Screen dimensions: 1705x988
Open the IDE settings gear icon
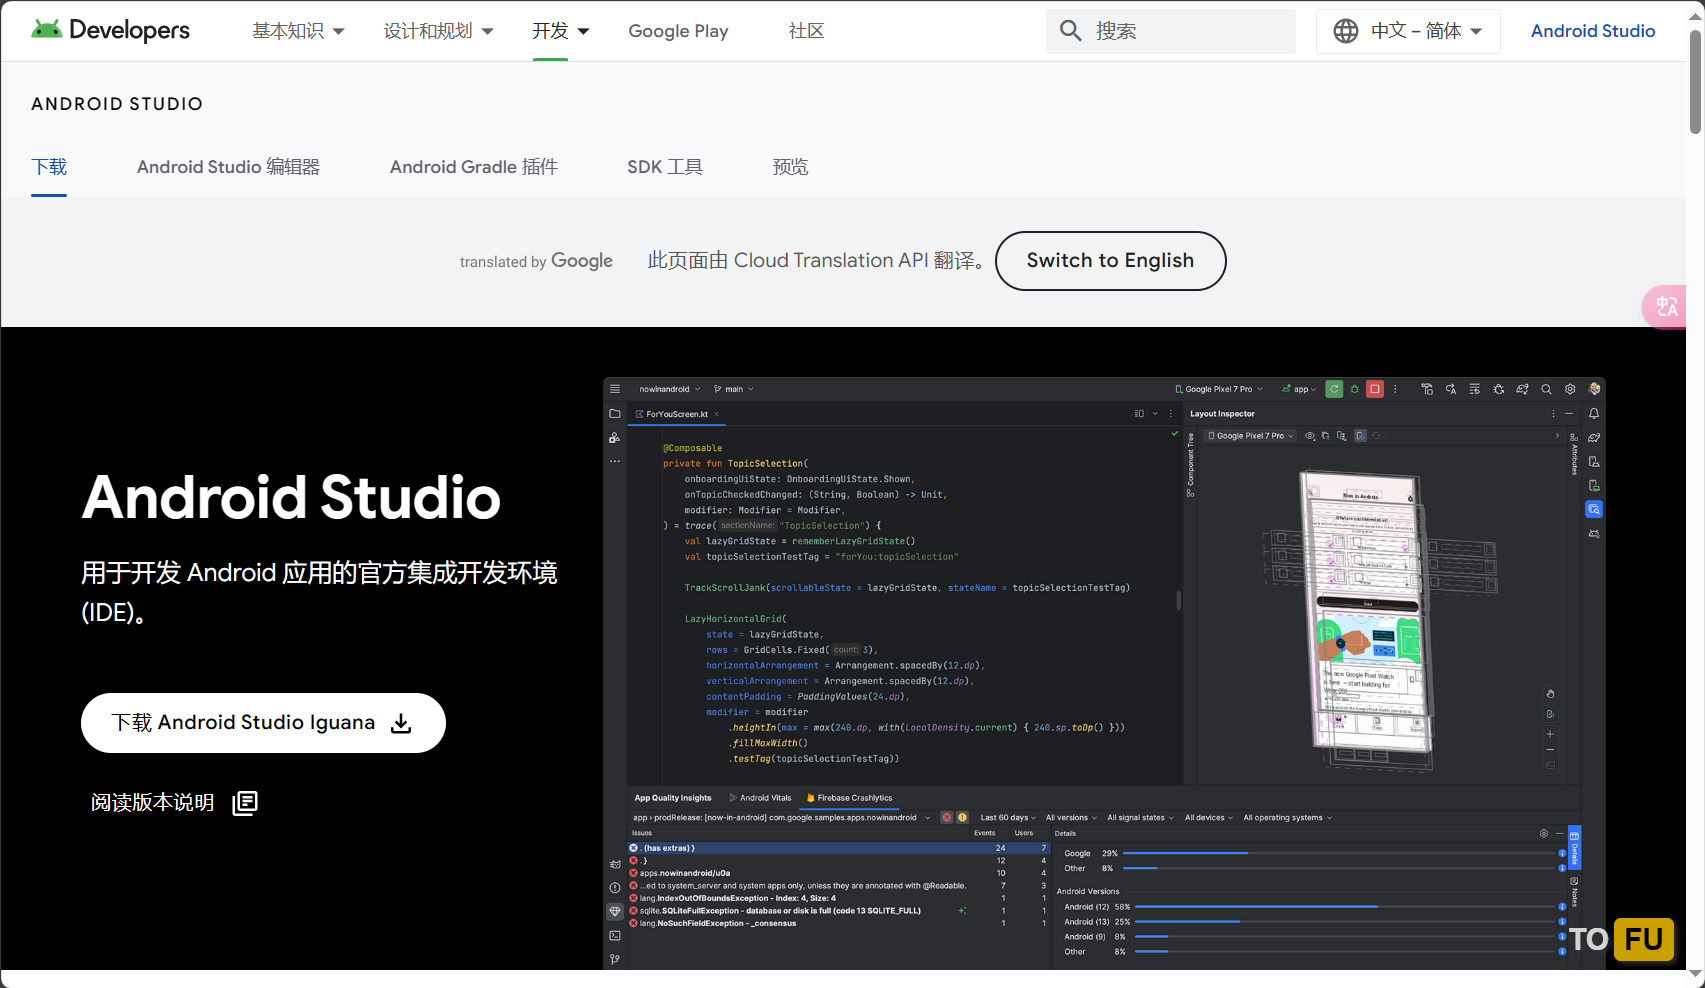pyautogui.click(x=1570, y=389)
